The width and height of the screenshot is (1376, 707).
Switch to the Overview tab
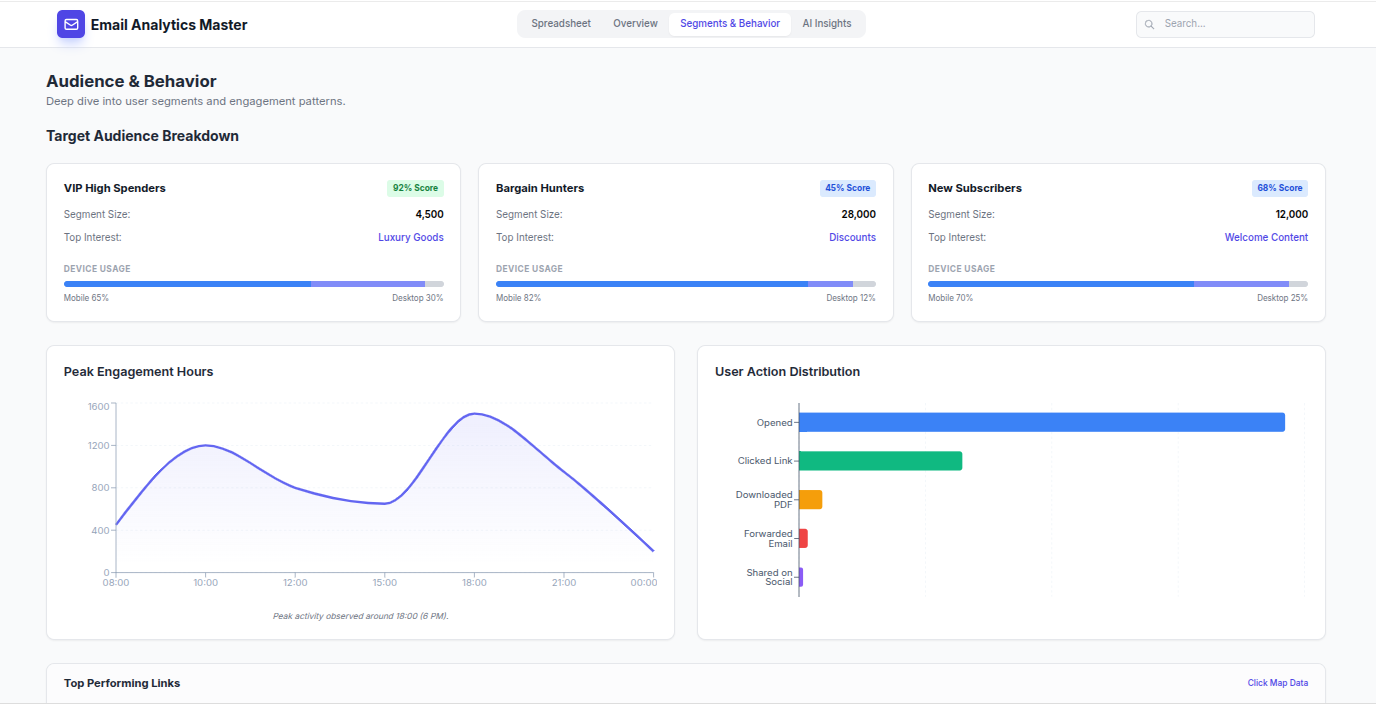coord(635,24)
